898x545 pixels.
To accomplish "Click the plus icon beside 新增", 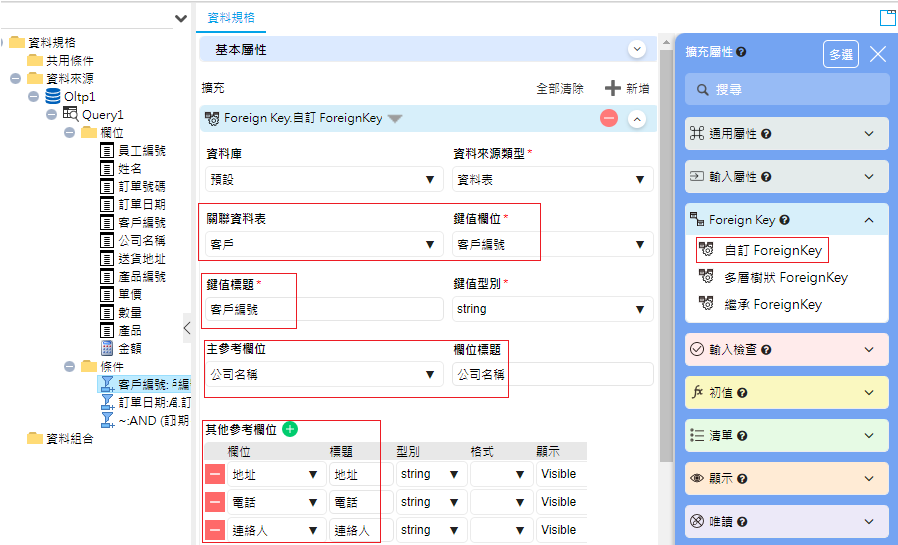I will [x=612, y=88].
